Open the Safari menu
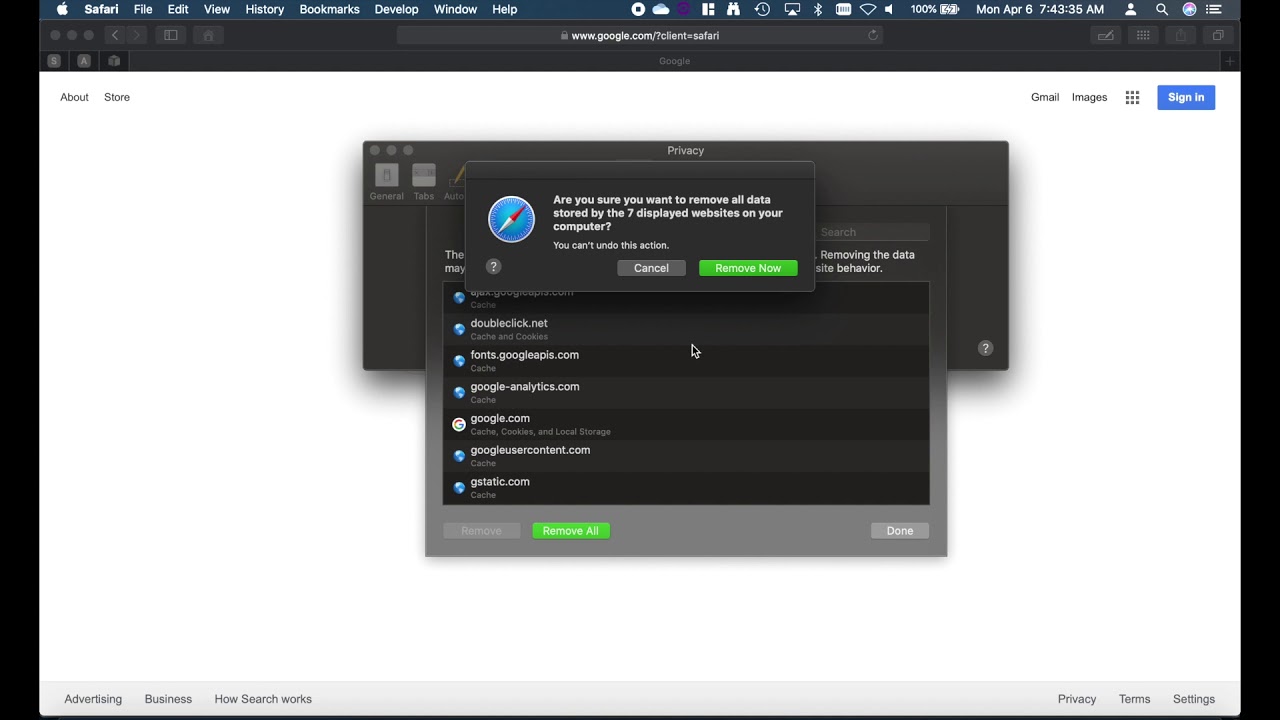 (x=102, y=9)
